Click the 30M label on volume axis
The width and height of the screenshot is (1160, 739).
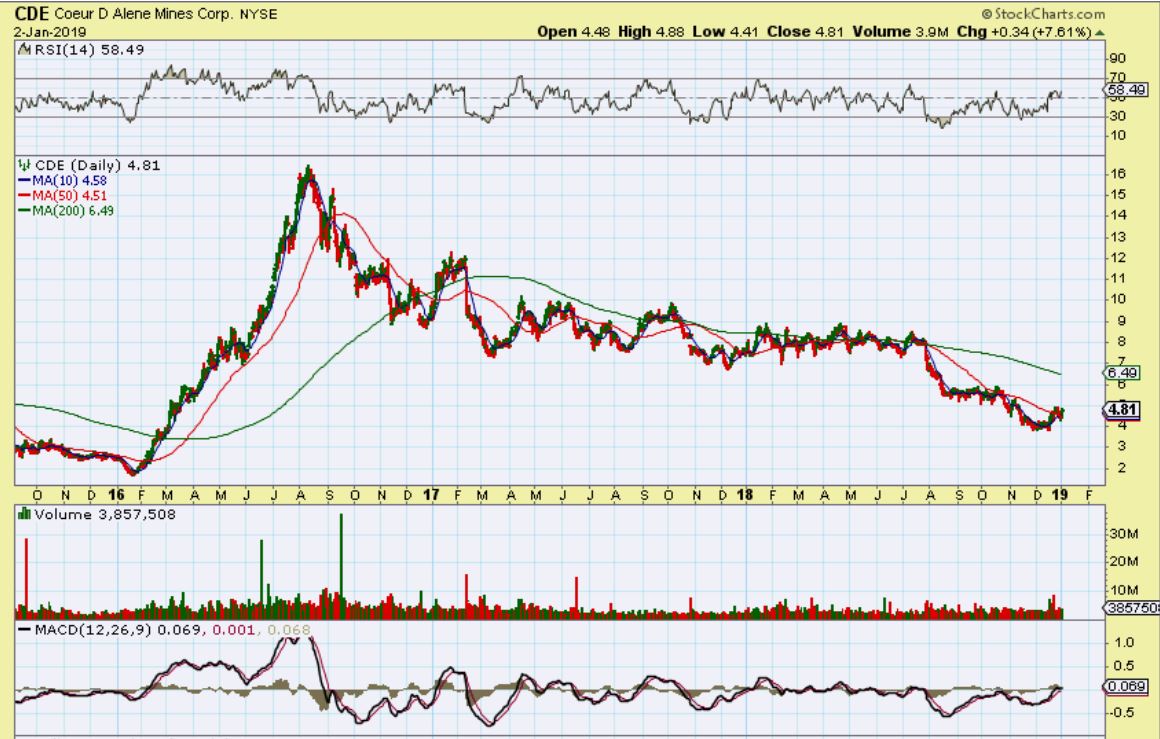[x=1124, y=534]
